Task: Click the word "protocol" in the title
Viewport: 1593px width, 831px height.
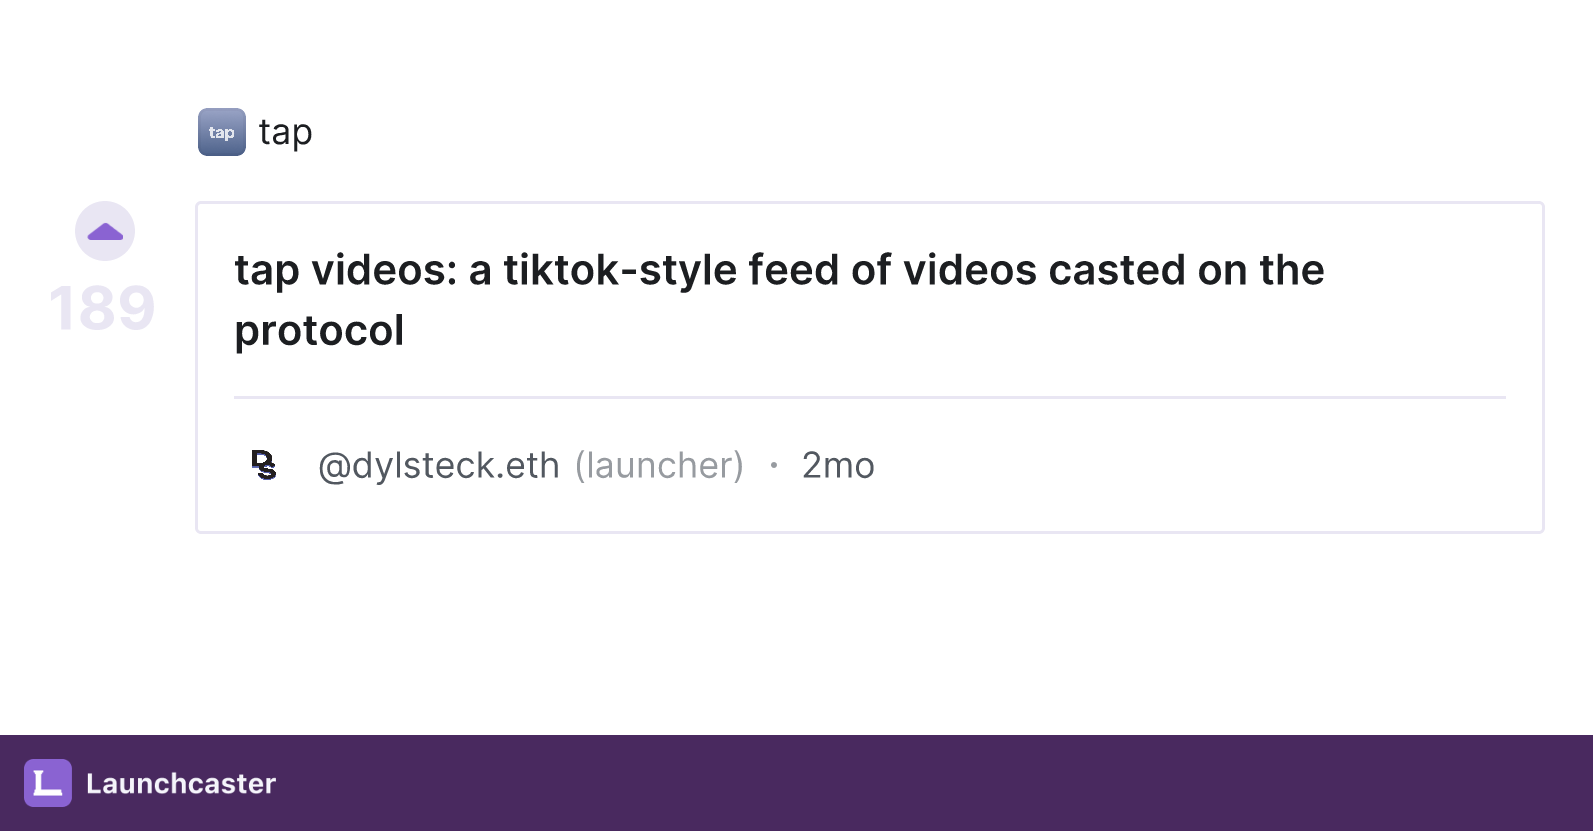Action: [320, 331]
